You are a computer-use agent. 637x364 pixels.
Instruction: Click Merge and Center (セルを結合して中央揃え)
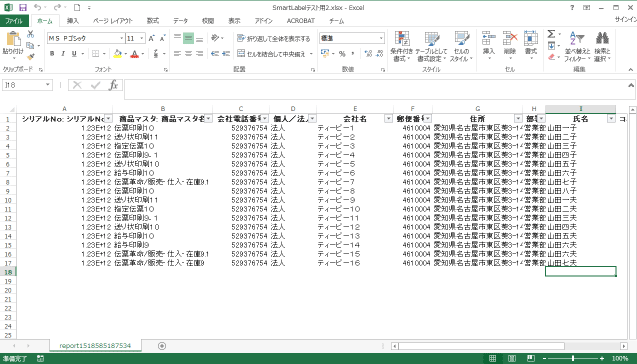[271, 54]
